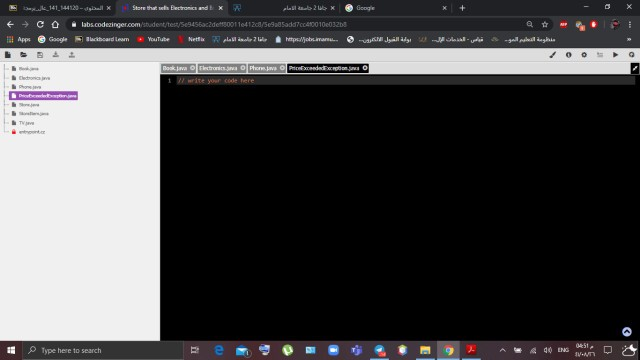Open the ABP ad blocker extension
The height and width of the screenshot is (360, 640).
click(564, 24)
